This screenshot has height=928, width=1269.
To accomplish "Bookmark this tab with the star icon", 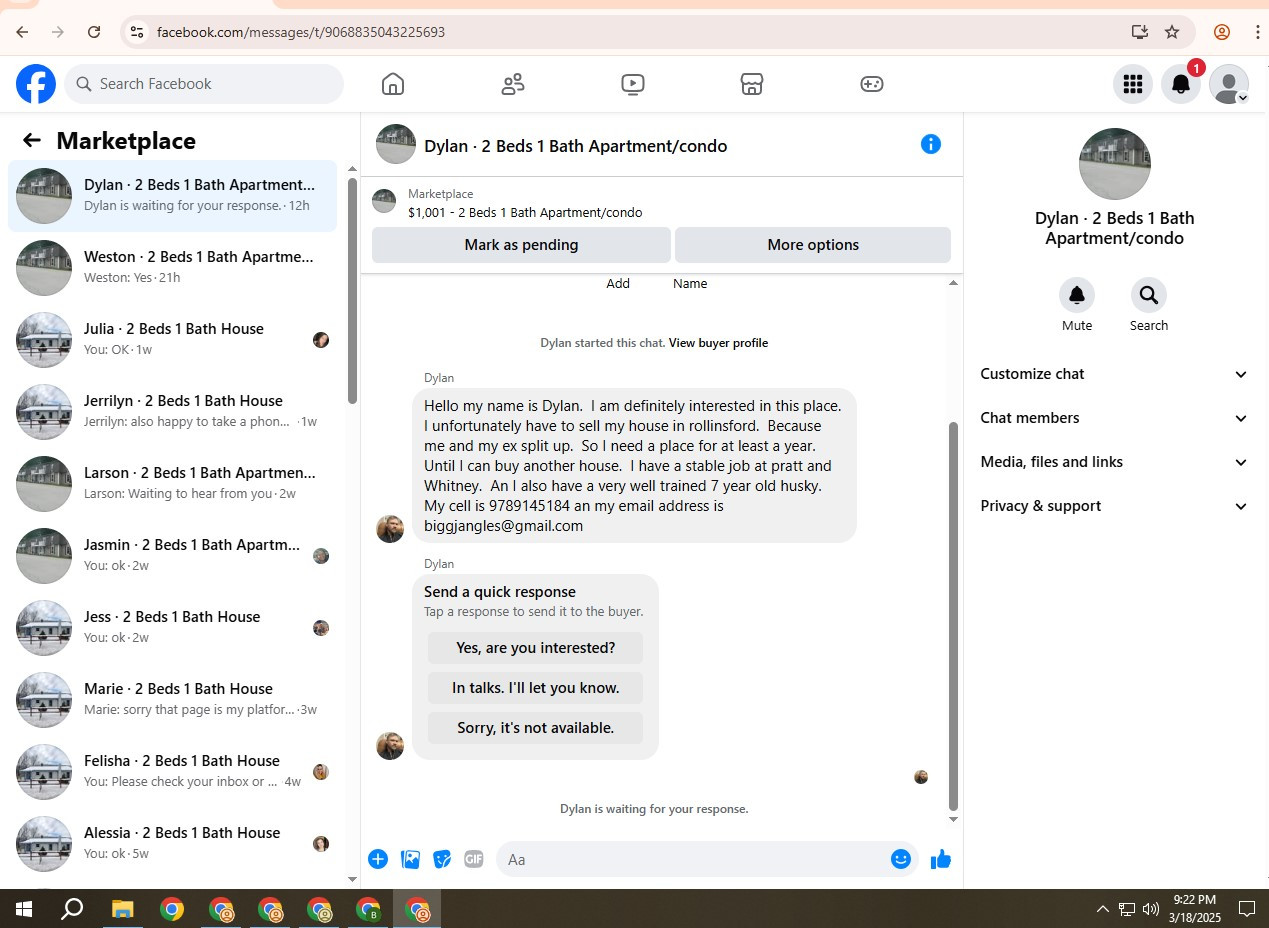I will tap(1172, 32).
